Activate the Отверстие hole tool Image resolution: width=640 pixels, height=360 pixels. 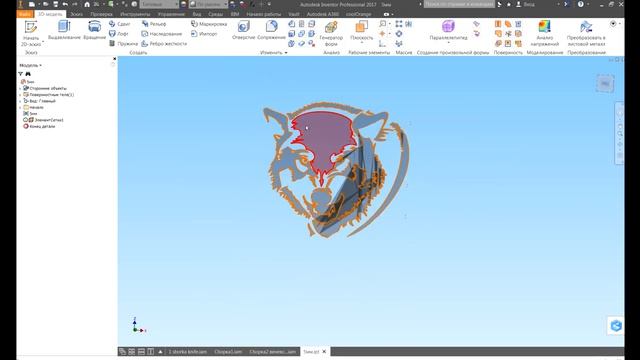[x=243, y=30]
